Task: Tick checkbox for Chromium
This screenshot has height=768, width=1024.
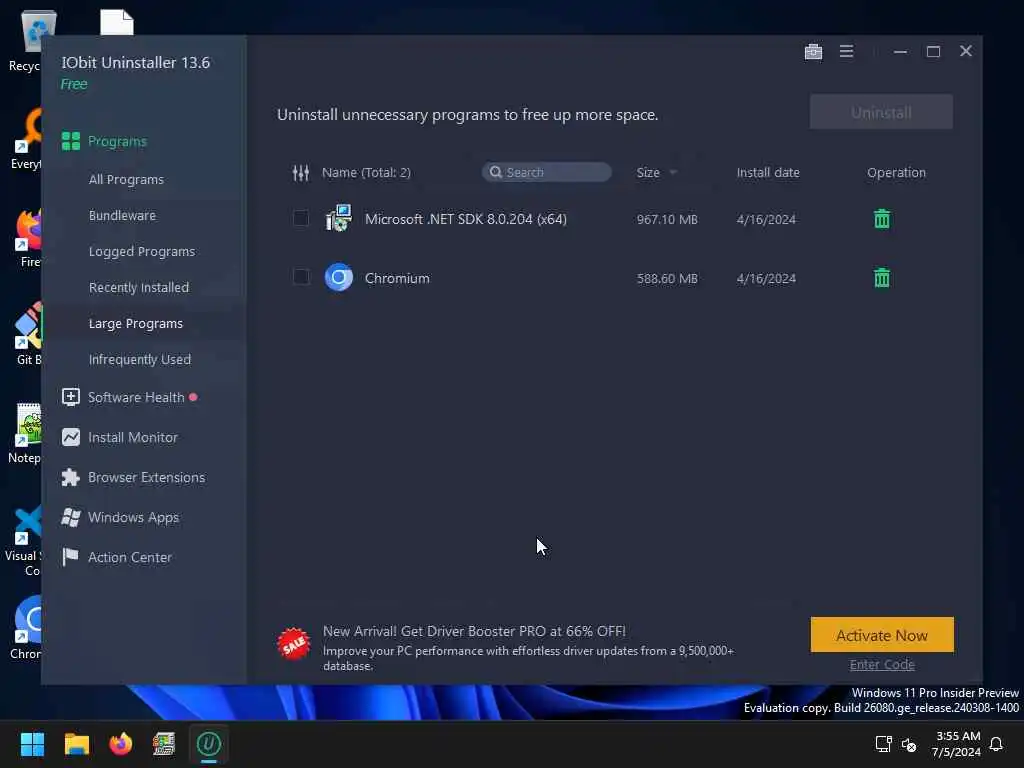Action: (300, 277)
